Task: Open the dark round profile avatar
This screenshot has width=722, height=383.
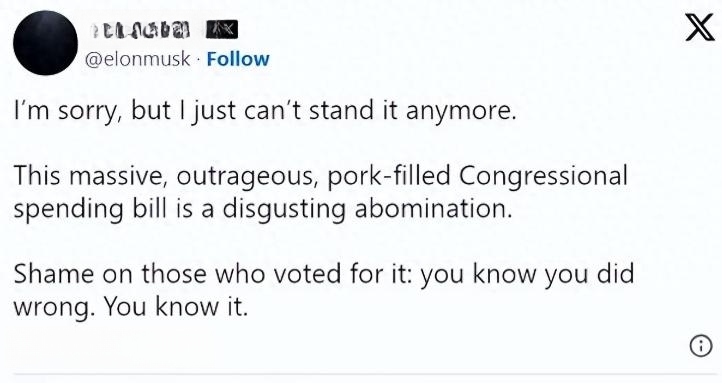Action: [45, 43]
